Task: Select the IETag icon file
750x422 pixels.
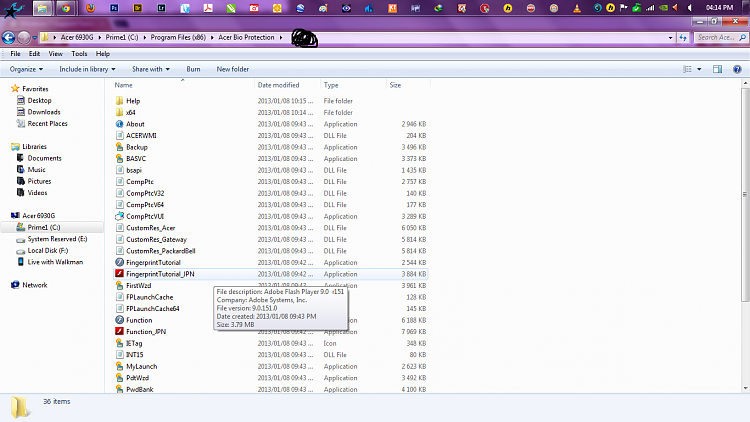Action: [x=134, y=343]
